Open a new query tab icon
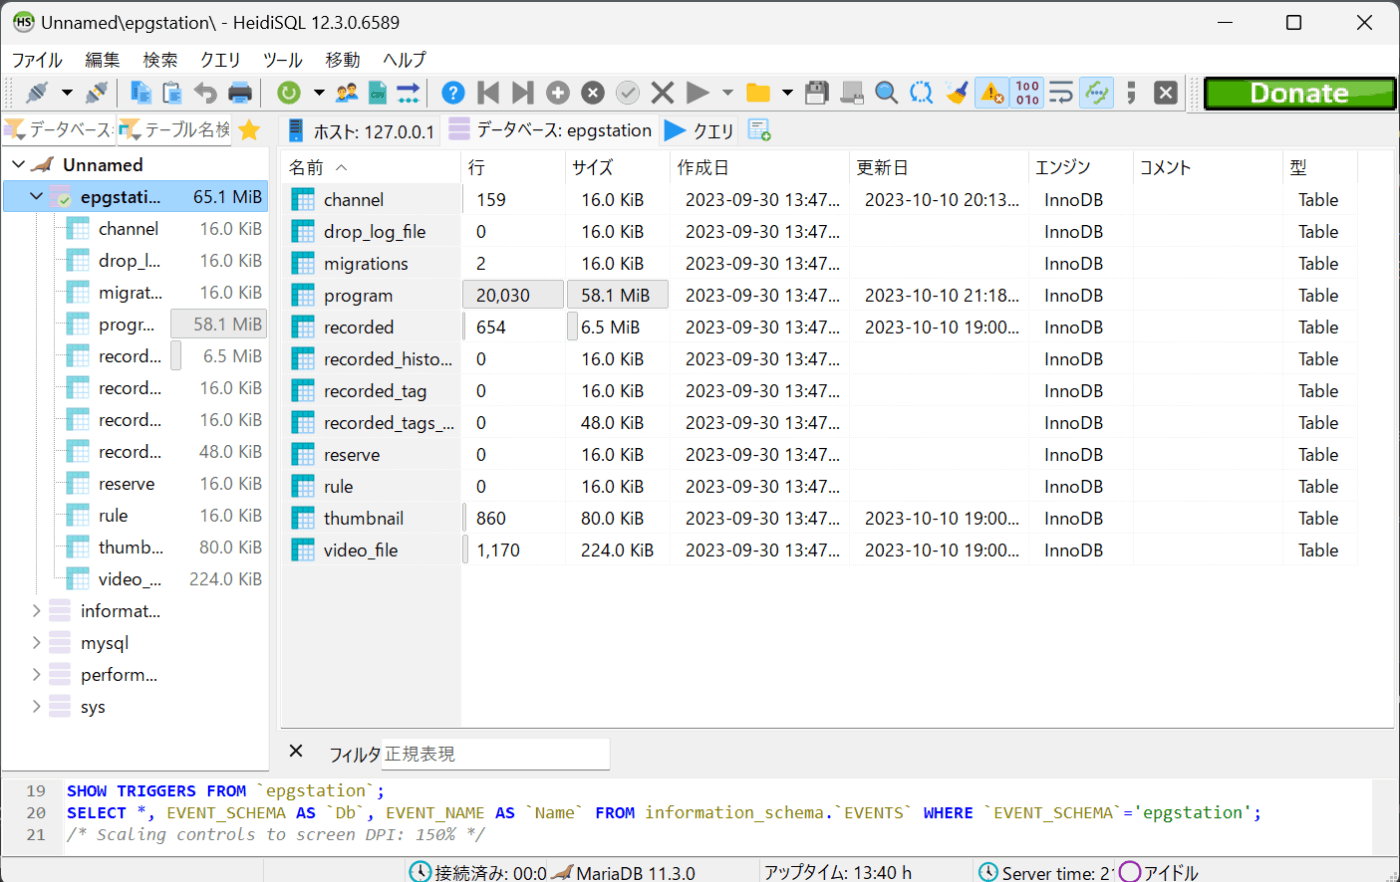Screen dimensions: 1400x882 759,130
